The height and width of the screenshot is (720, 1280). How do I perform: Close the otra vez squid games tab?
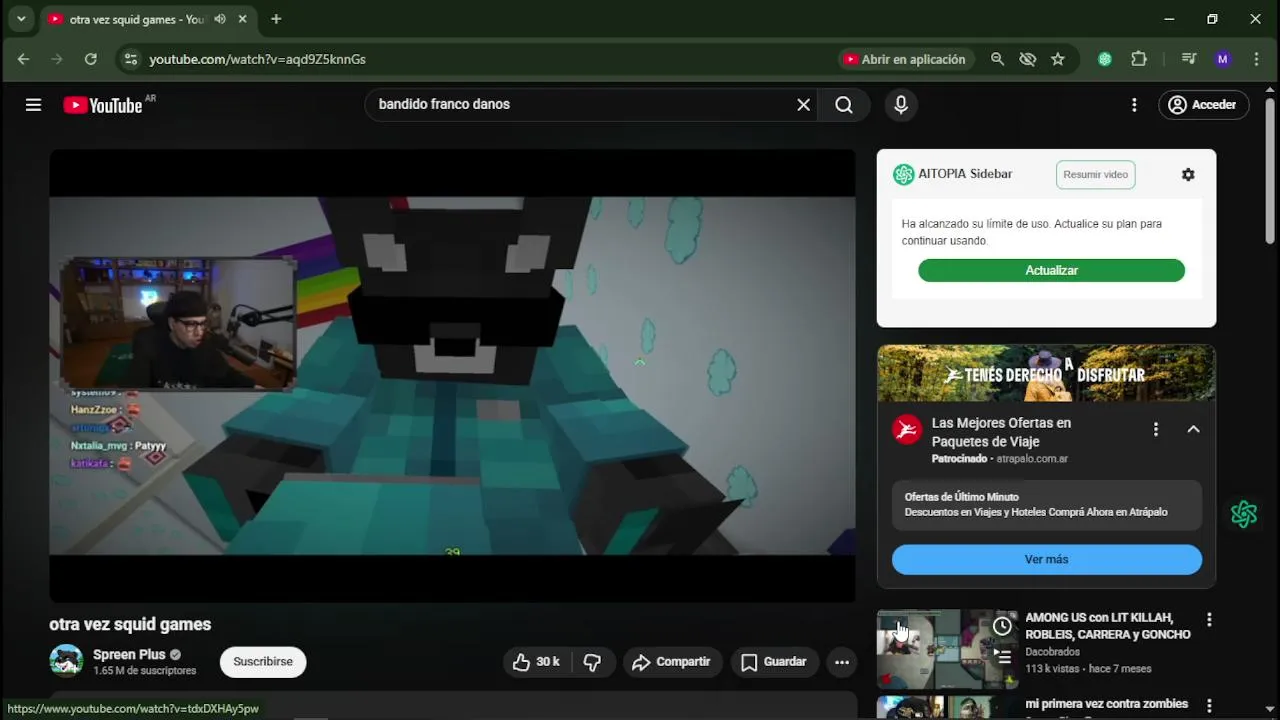243,19
